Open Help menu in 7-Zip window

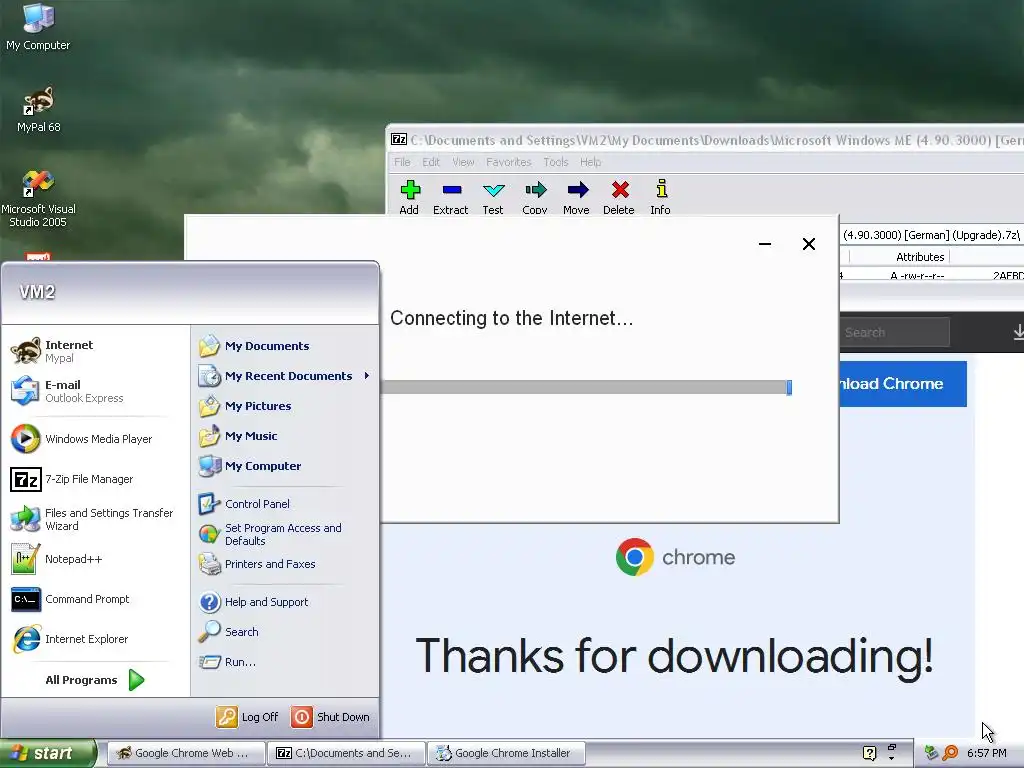(590, 162)
